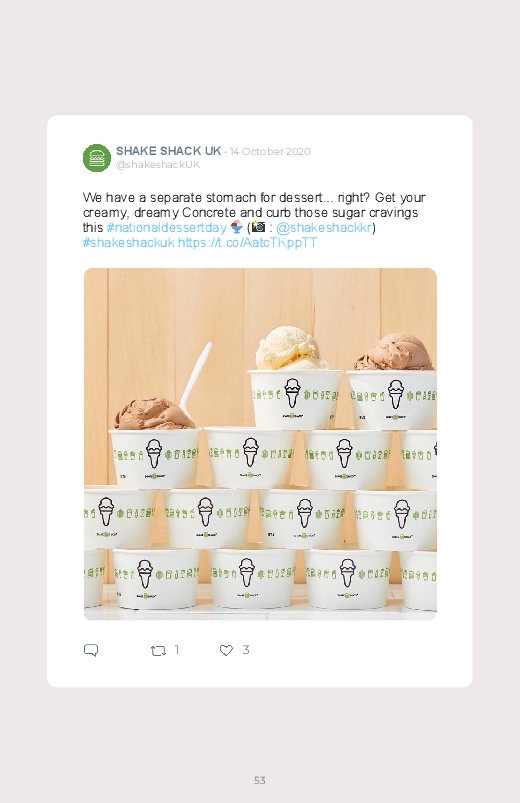Viewport: 520px width, 803px height.
Task: Click the heart like icon
Action: pyautogui.click(x=226, y=650)
